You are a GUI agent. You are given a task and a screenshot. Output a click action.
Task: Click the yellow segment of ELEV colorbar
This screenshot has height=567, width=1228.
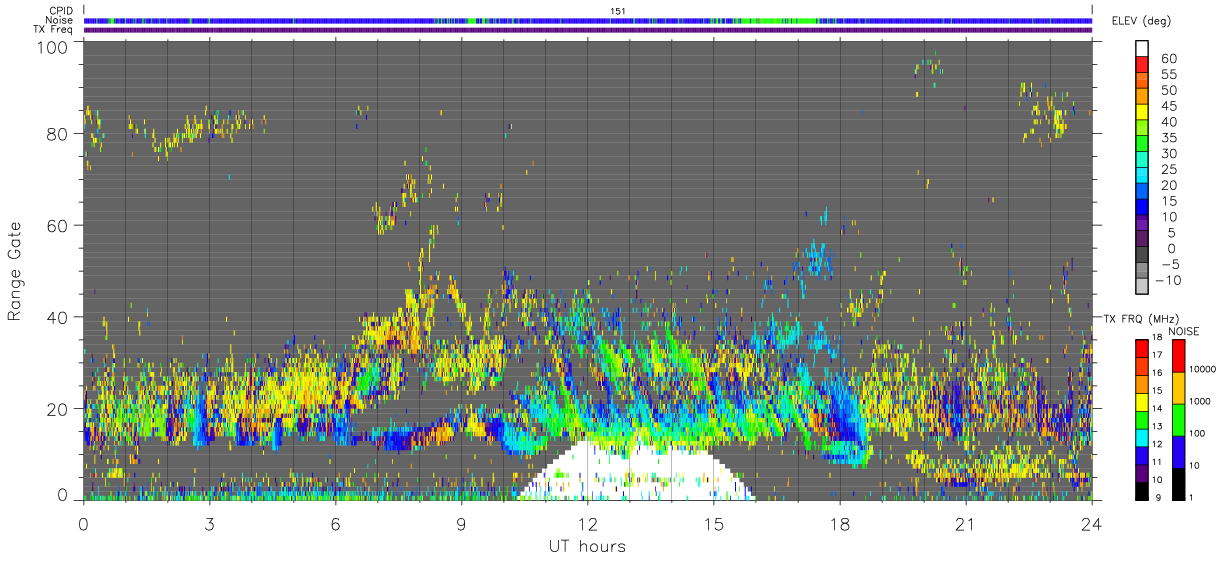point(1142,113)
